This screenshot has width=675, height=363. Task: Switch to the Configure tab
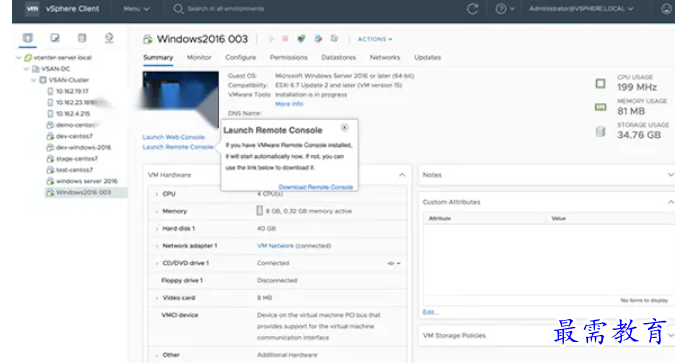[x=240, y=57]
